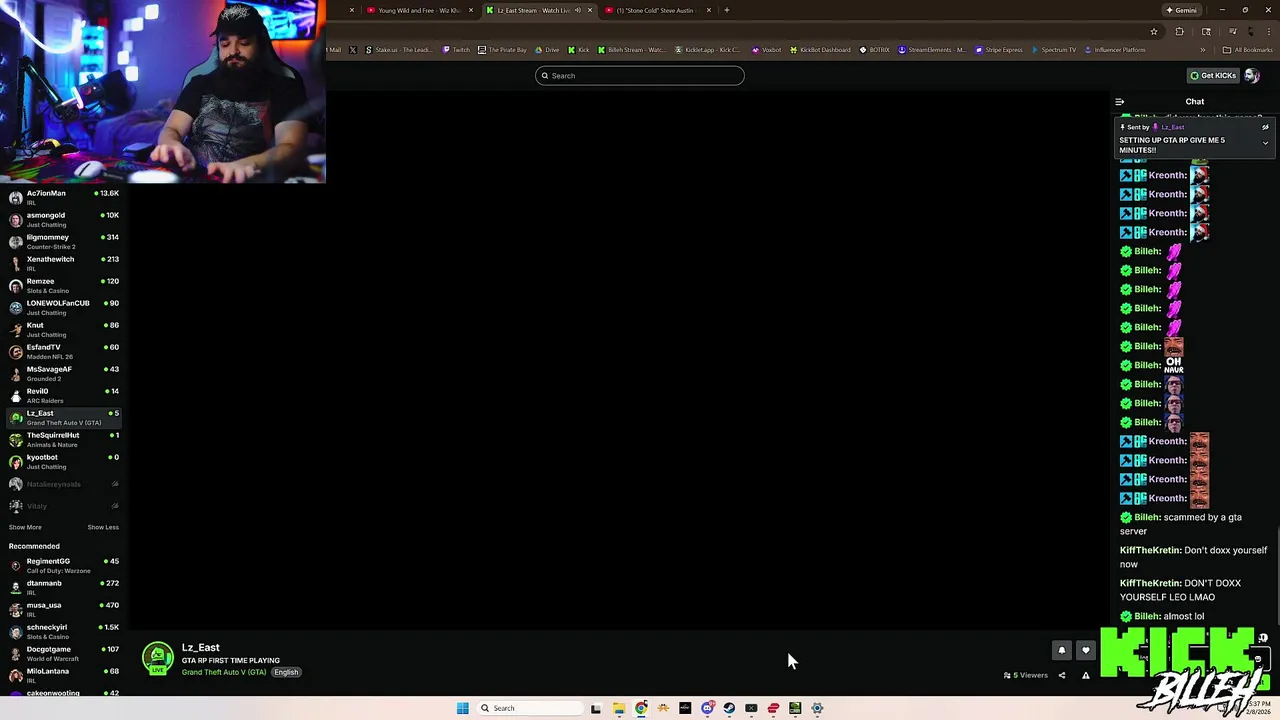Open File Explorer from taskbar
This screenshot has width=1280, height=720.
(x=619, y=708)
